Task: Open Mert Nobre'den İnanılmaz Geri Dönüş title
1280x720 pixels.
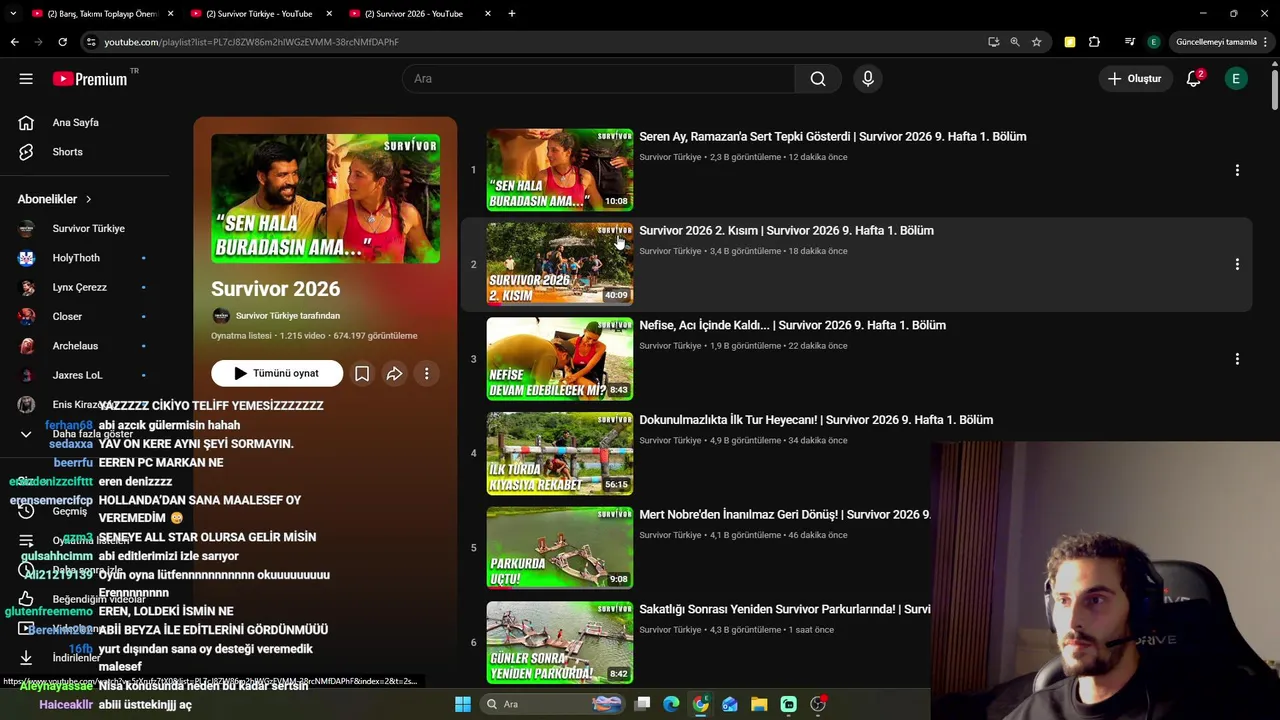Action: point(785,515)
